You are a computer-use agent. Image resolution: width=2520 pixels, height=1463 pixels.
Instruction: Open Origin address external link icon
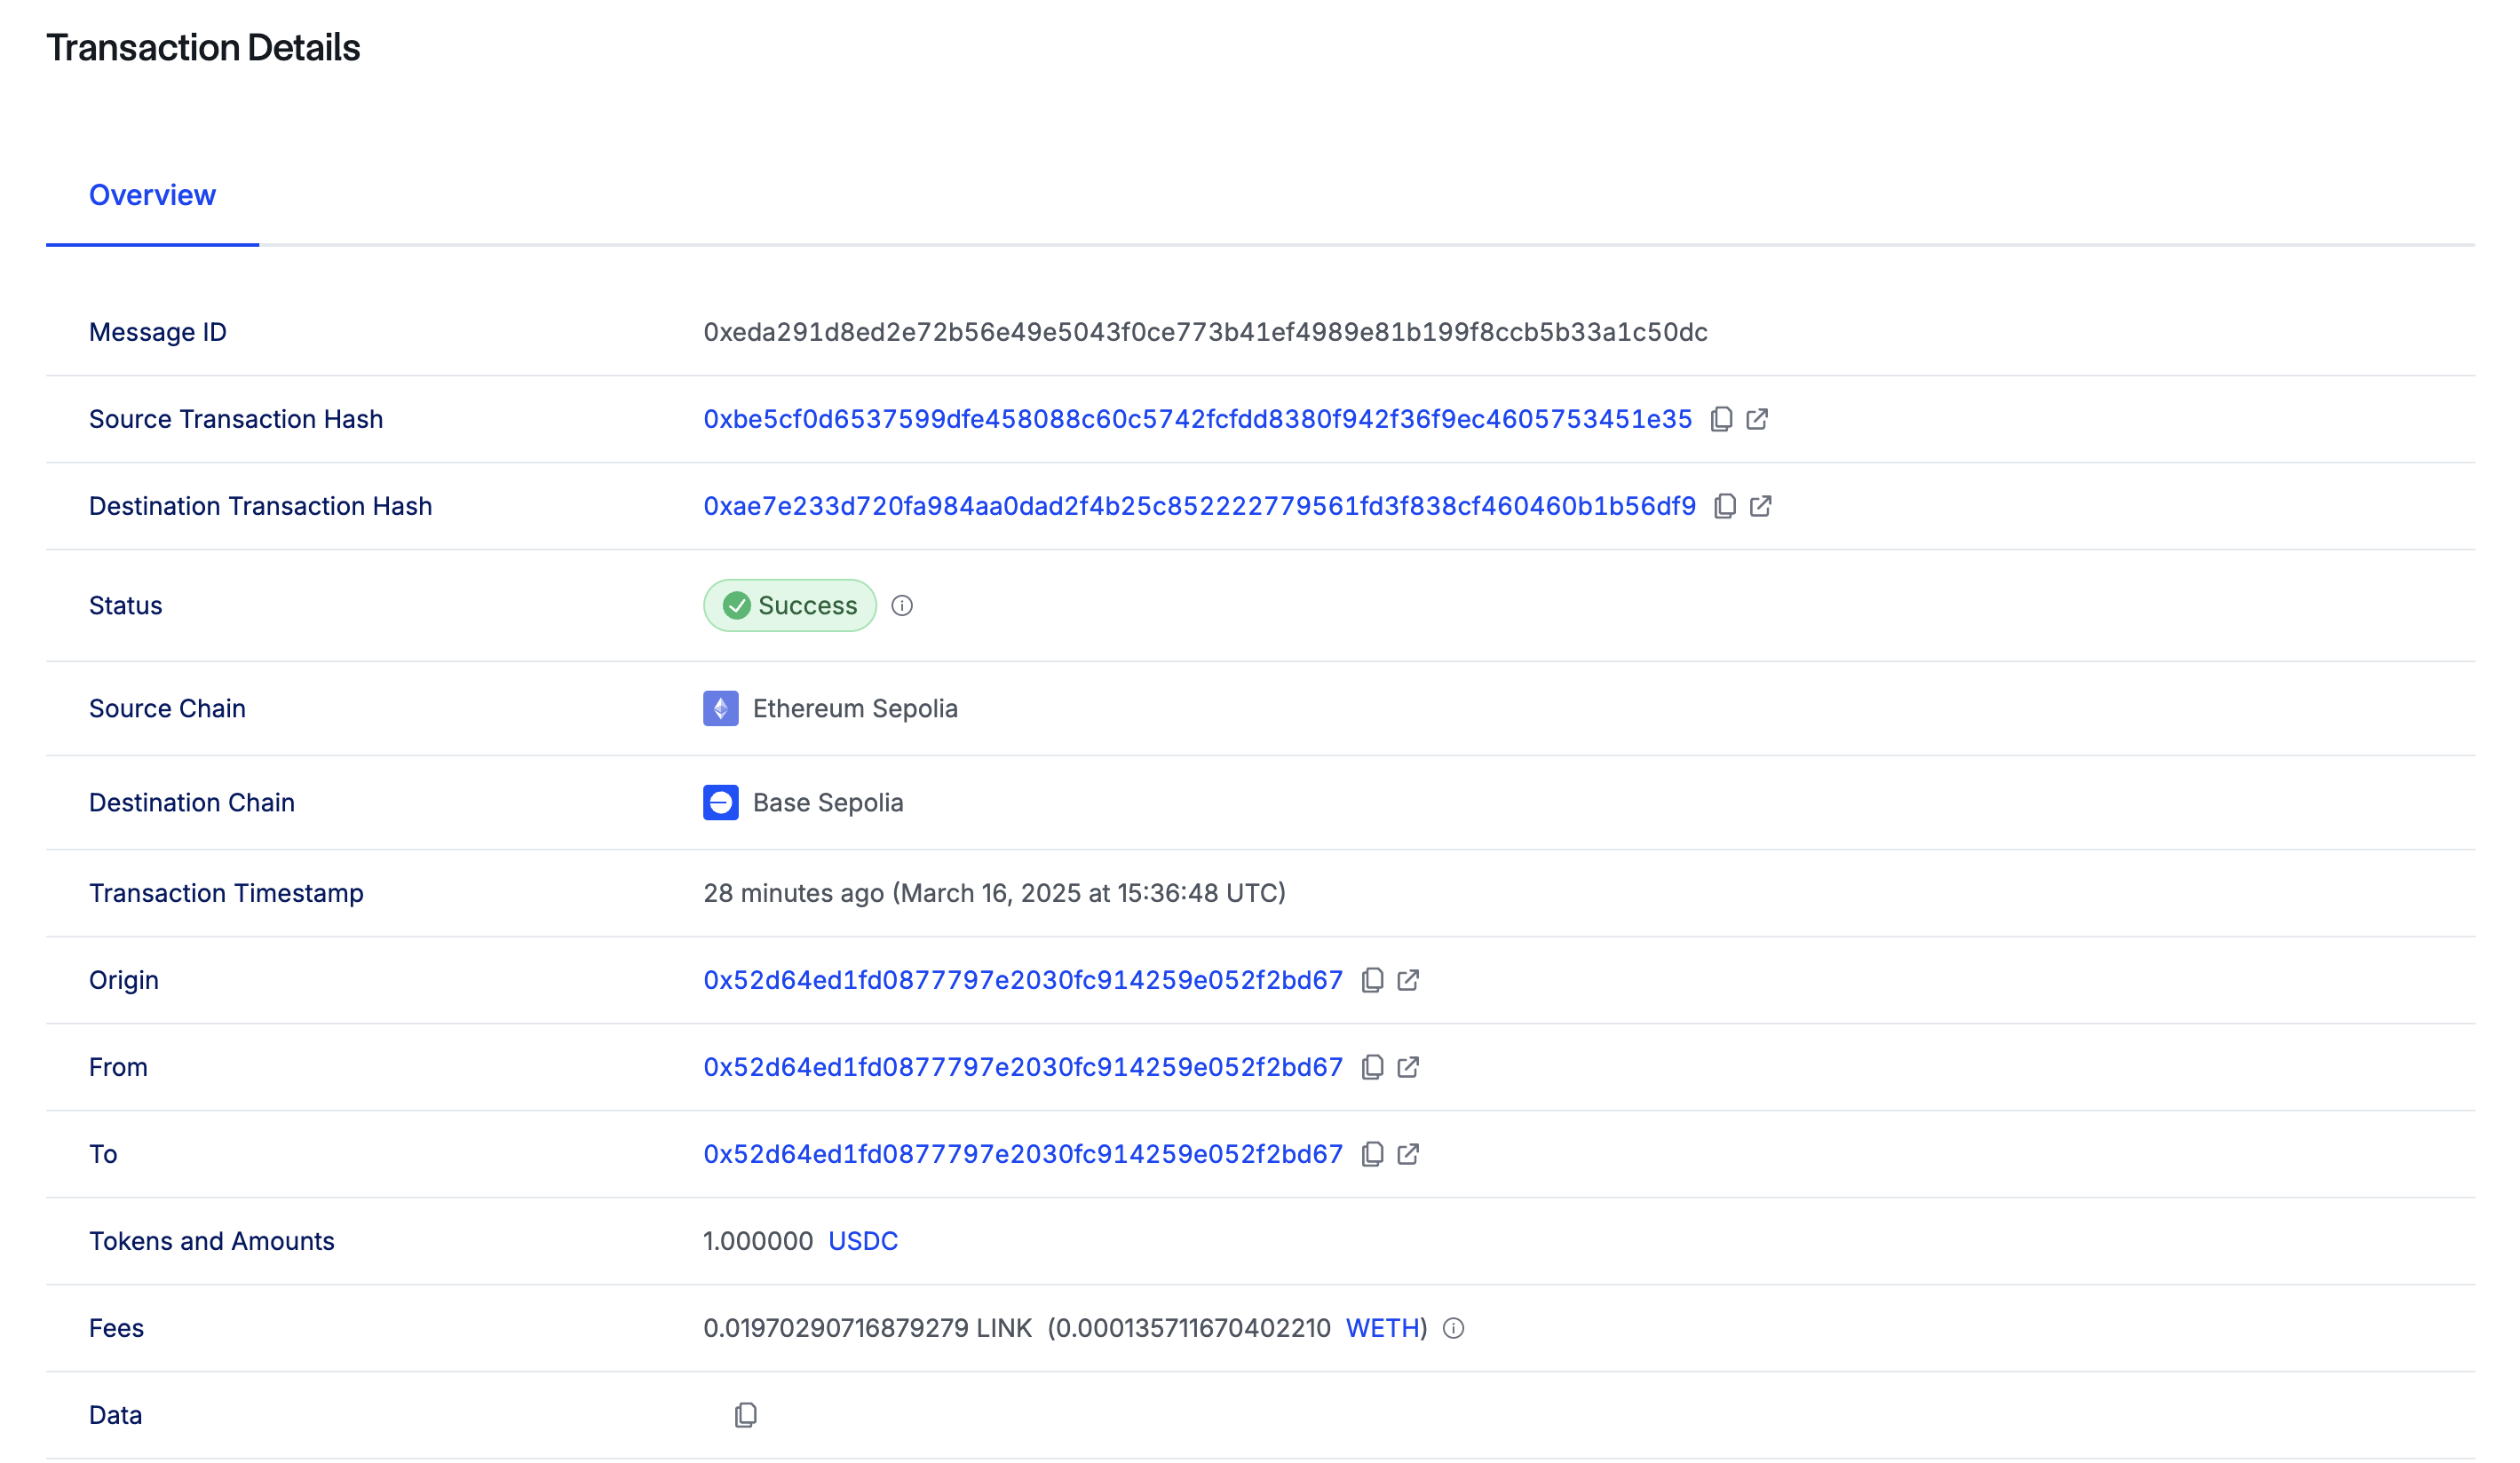pos(1408,980)
